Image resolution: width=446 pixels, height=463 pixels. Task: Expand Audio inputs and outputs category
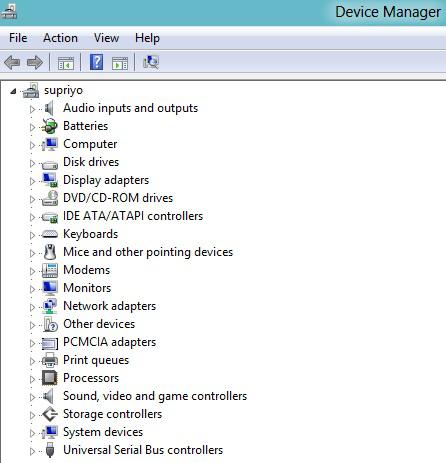tap(32, 109)
